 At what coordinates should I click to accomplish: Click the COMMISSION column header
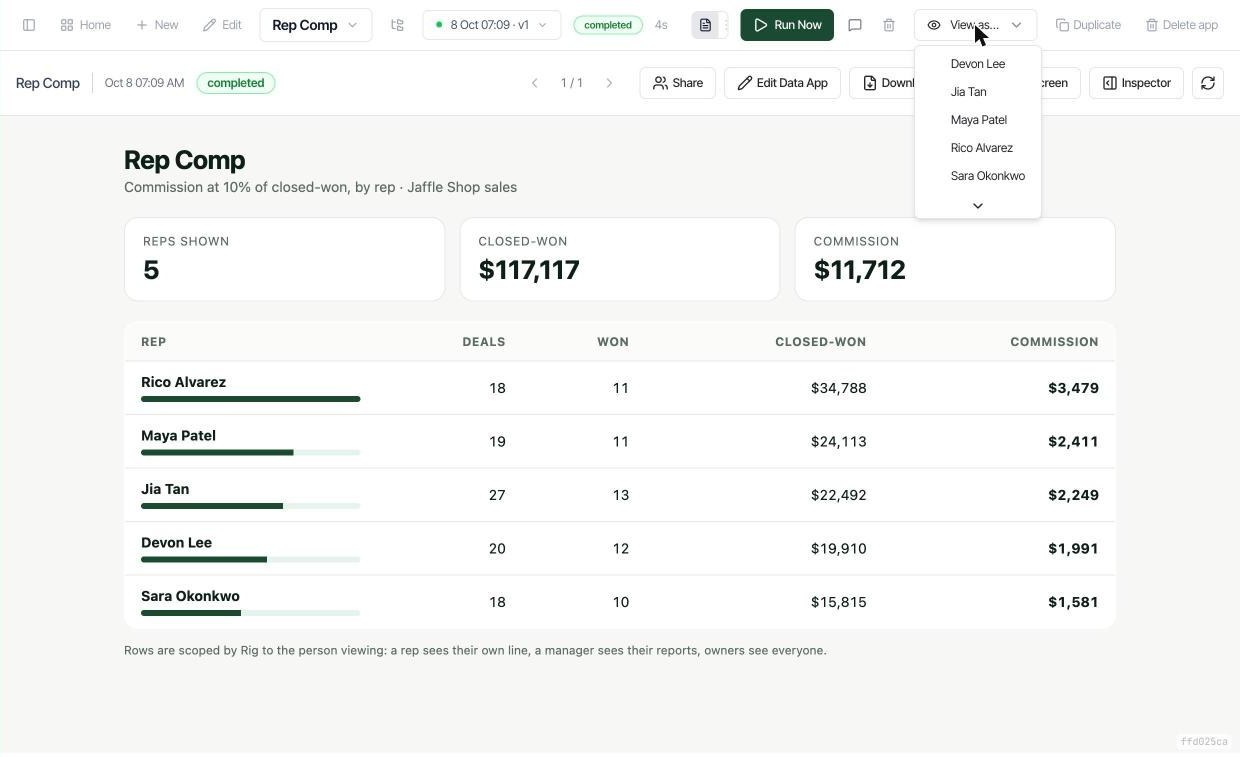coord(1054,342)
